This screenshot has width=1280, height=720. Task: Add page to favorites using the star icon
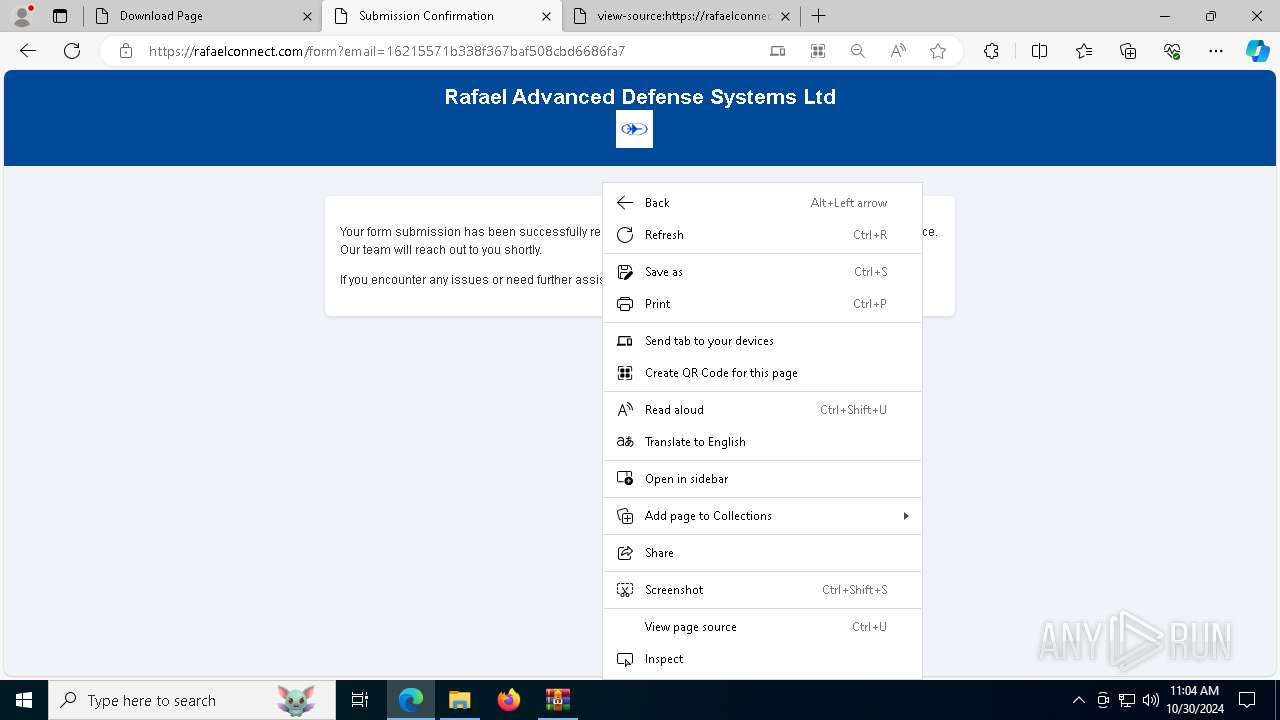(938, 51)
